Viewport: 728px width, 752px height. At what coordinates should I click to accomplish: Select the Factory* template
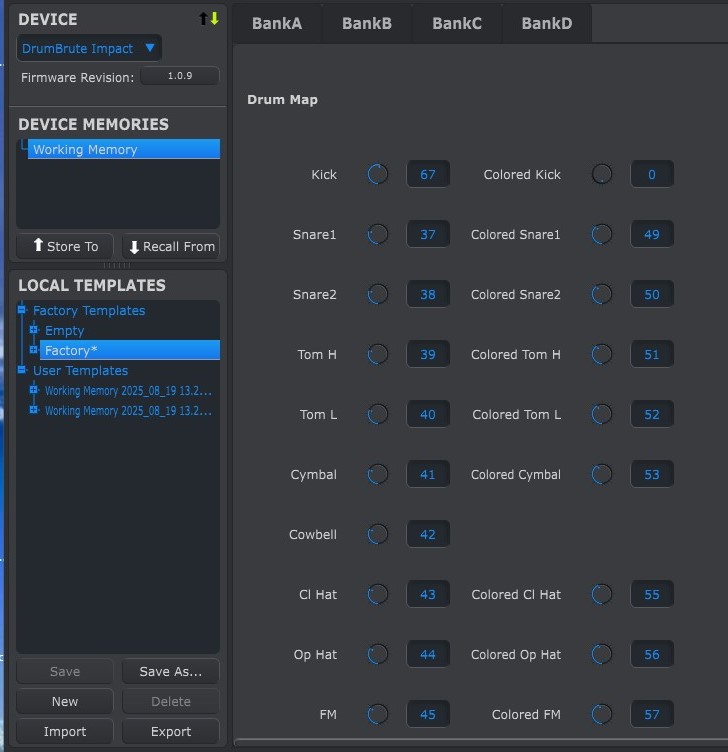pyautogui.click(x=128, y=351)
